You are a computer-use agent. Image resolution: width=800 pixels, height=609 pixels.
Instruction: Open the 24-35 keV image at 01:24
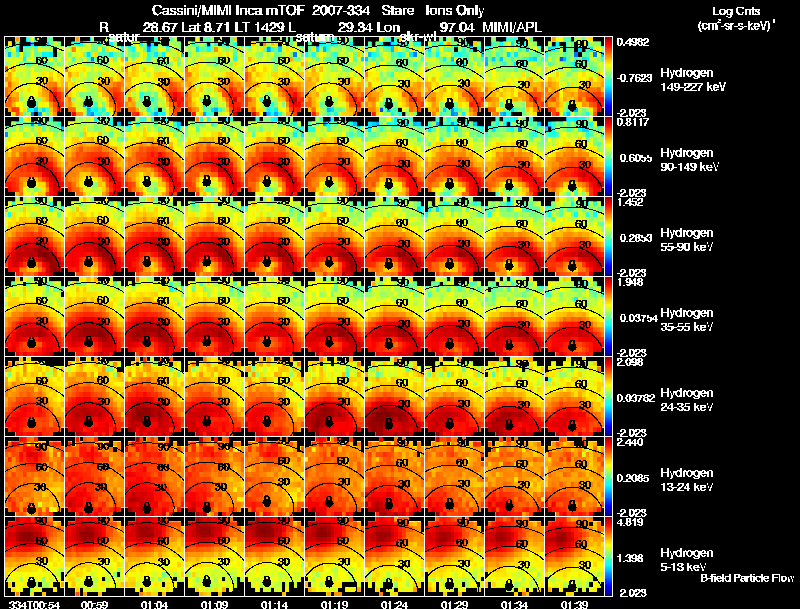394,397
